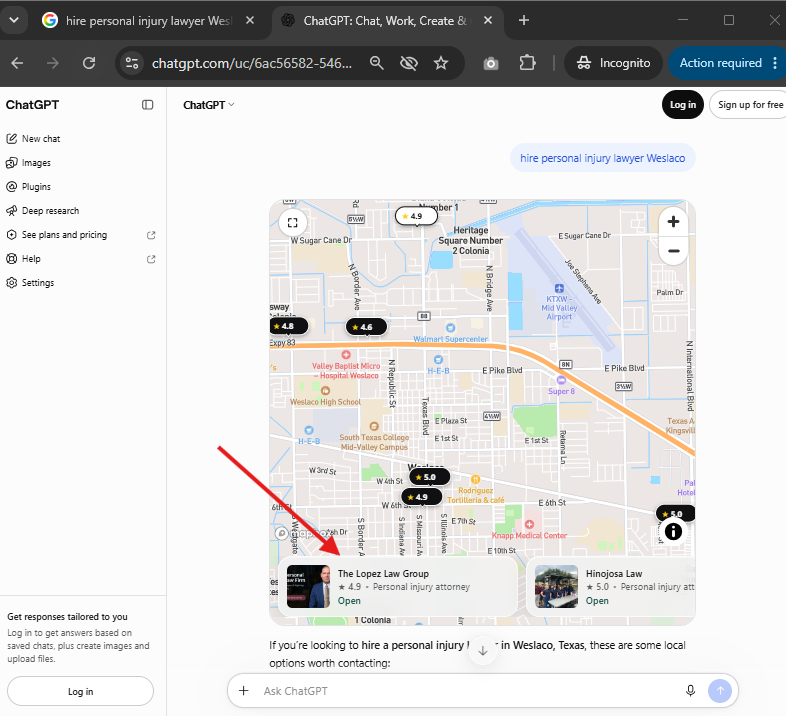Click the Super 8 map label
The image size is (786, 716).
click(561, 391)
